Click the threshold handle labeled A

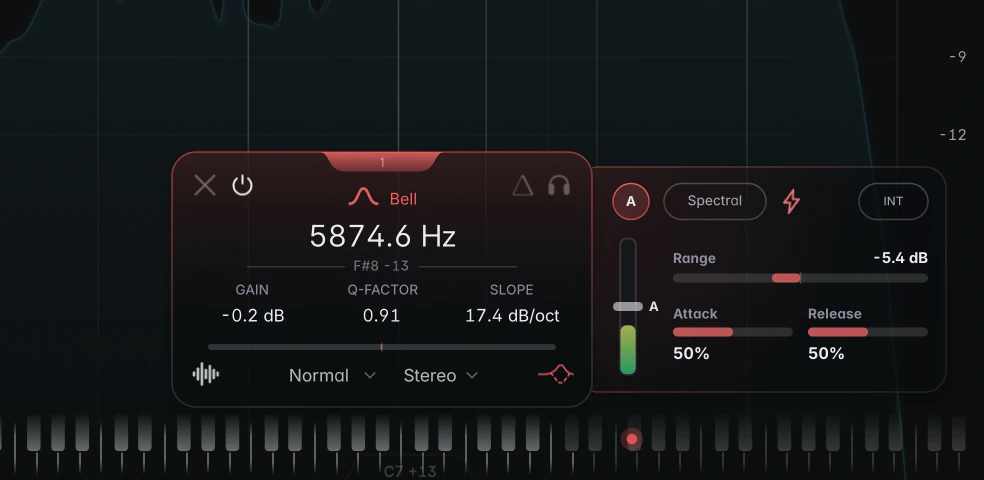coord(628,306)
